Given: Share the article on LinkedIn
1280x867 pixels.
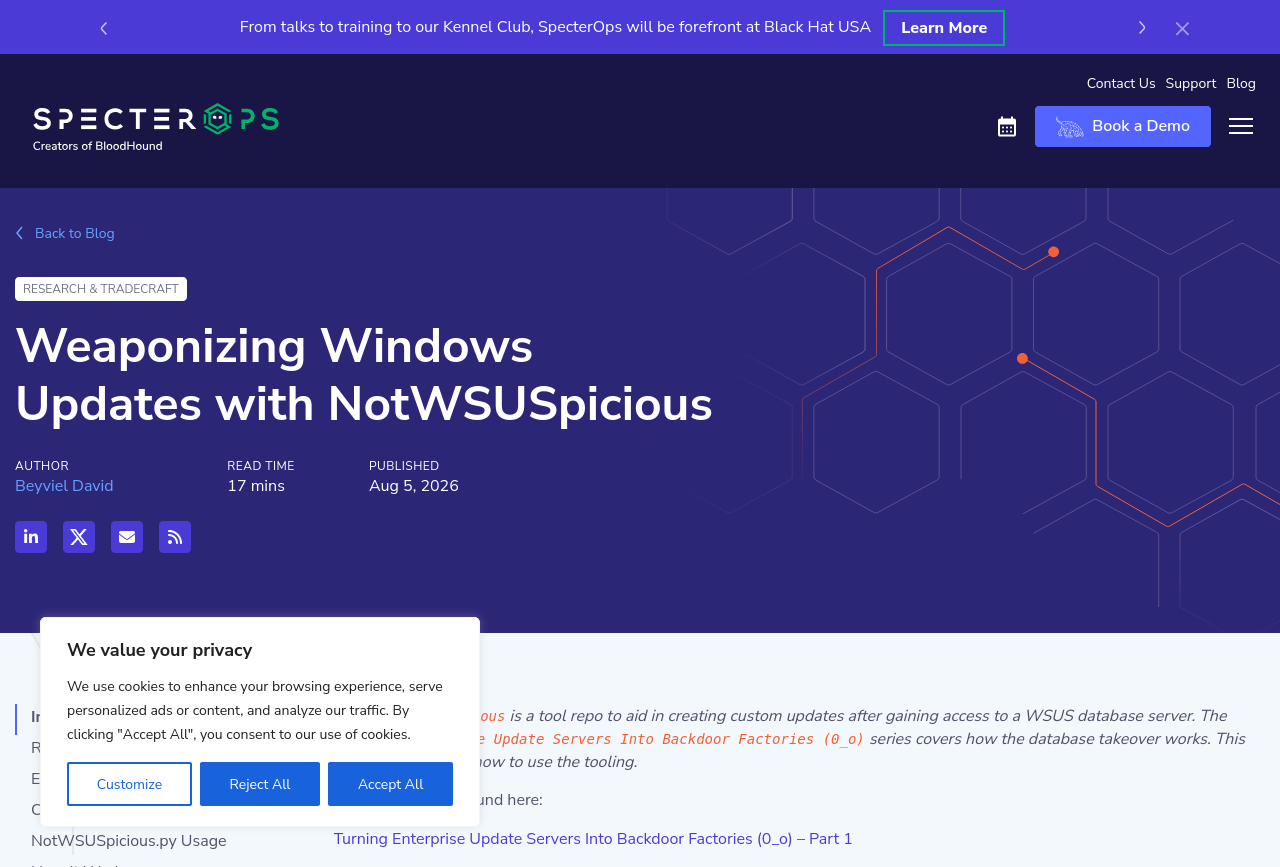Looking at the screenshot, I should tap(31, 537).
